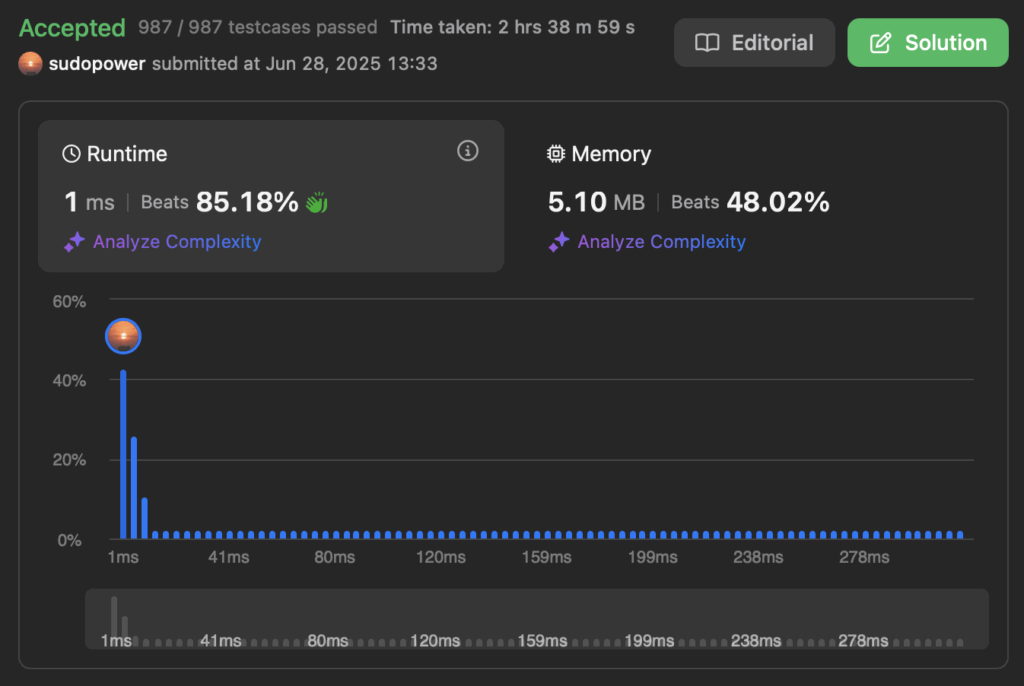Click the 85.18% runtime beats value

click(247, 202)
